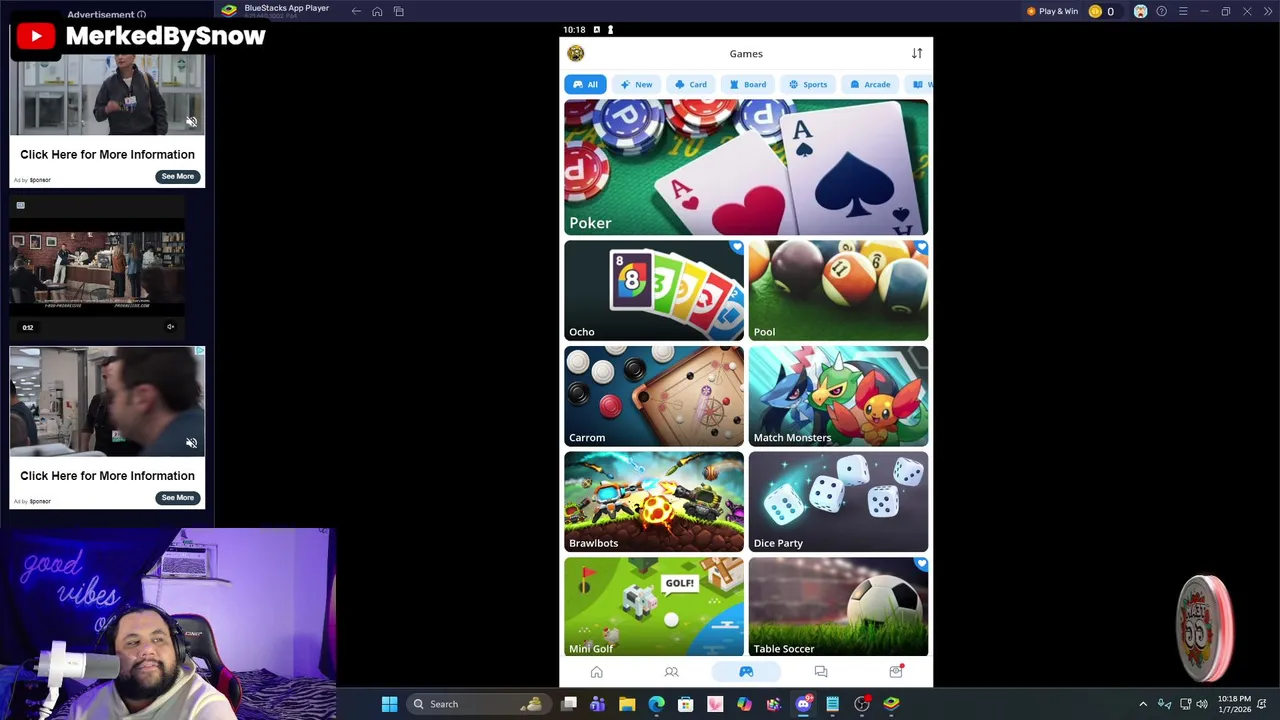The height and width of the screenshot is (720, 1280).
Task: Open the bottom ad's info icon
Action: [x=200, y=351]
